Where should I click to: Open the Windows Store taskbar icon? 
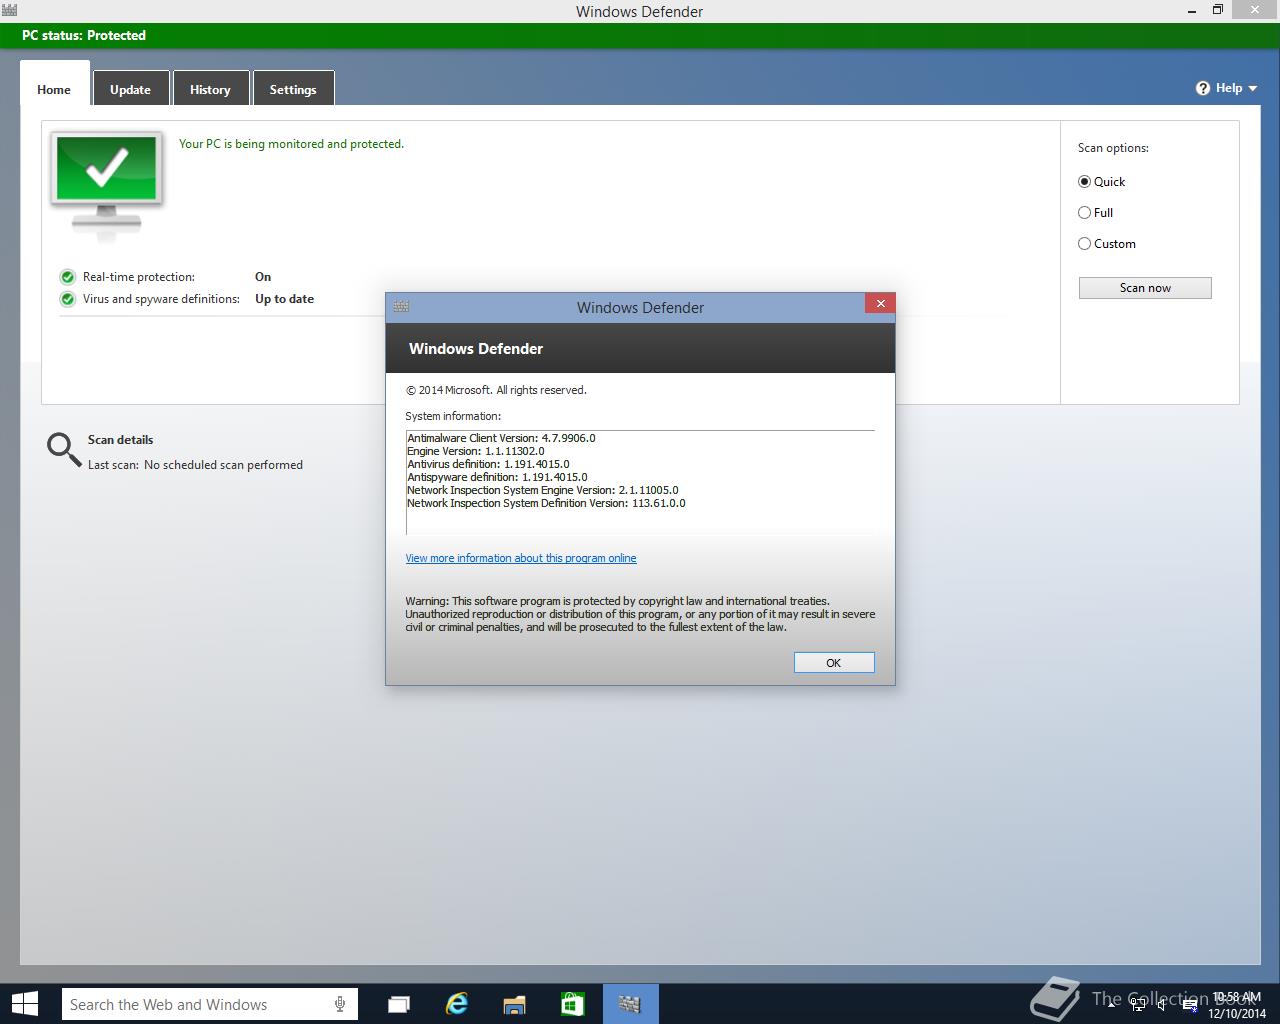(x=572, y=1004)
